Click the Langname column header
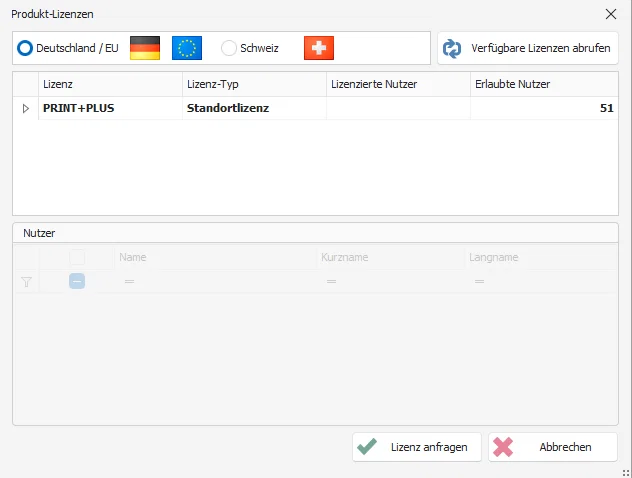 (x=541, y=257)
